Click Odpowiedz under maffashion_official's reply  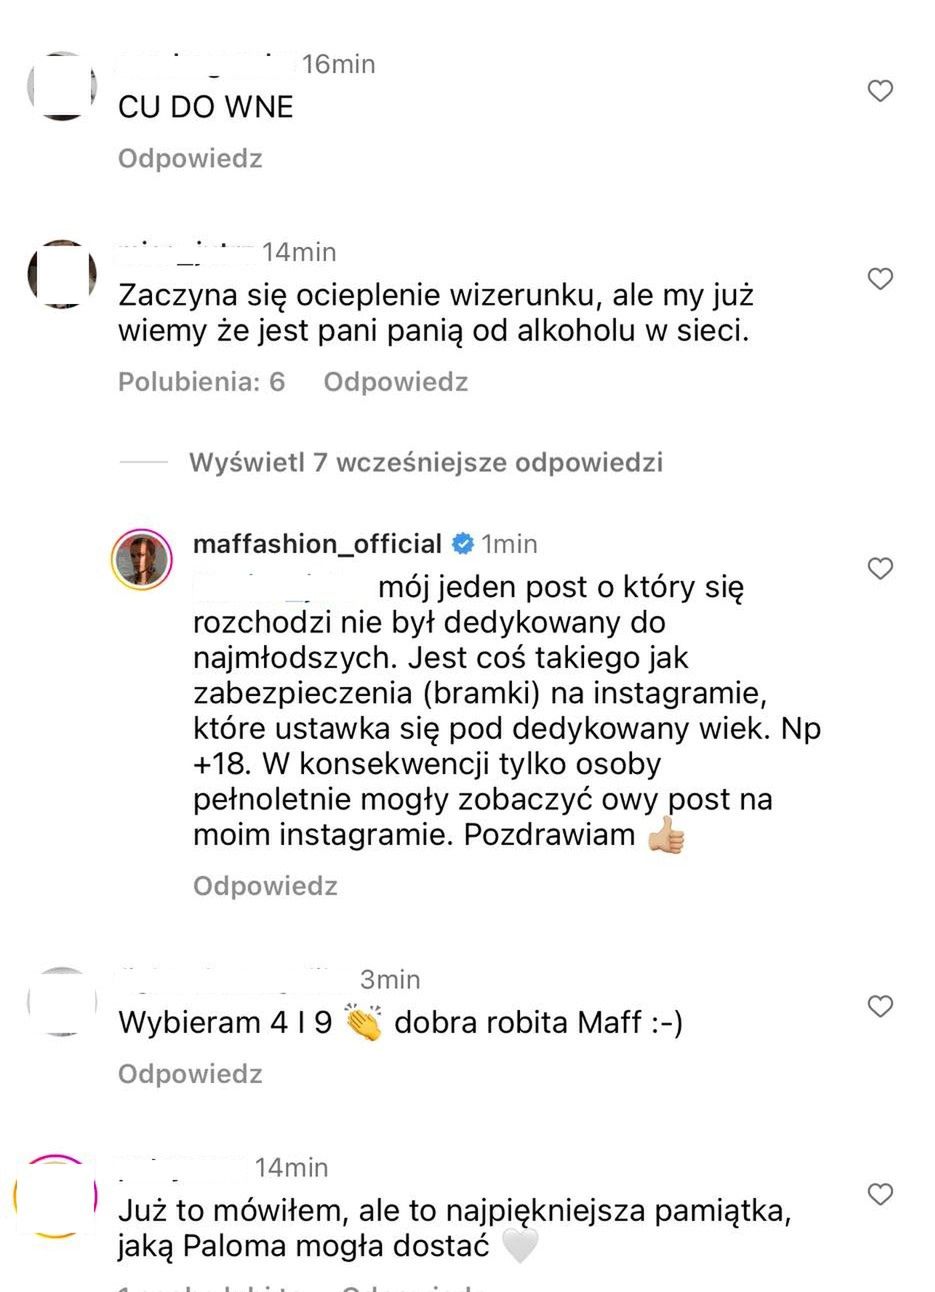tap(265, 886)
